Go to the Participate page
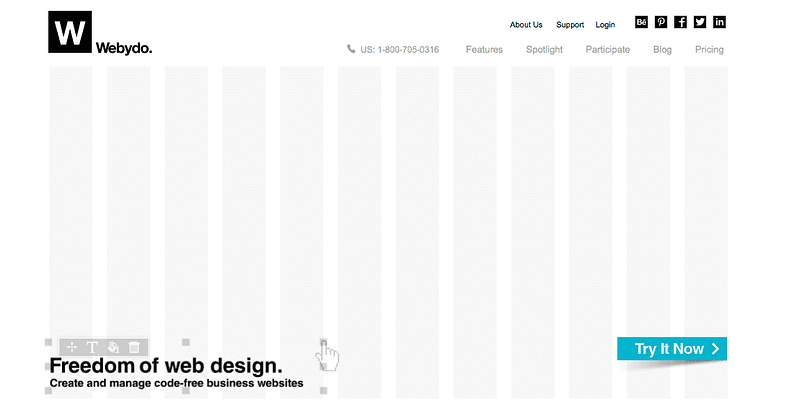This screenshot has width=800, height=418. 608,50
